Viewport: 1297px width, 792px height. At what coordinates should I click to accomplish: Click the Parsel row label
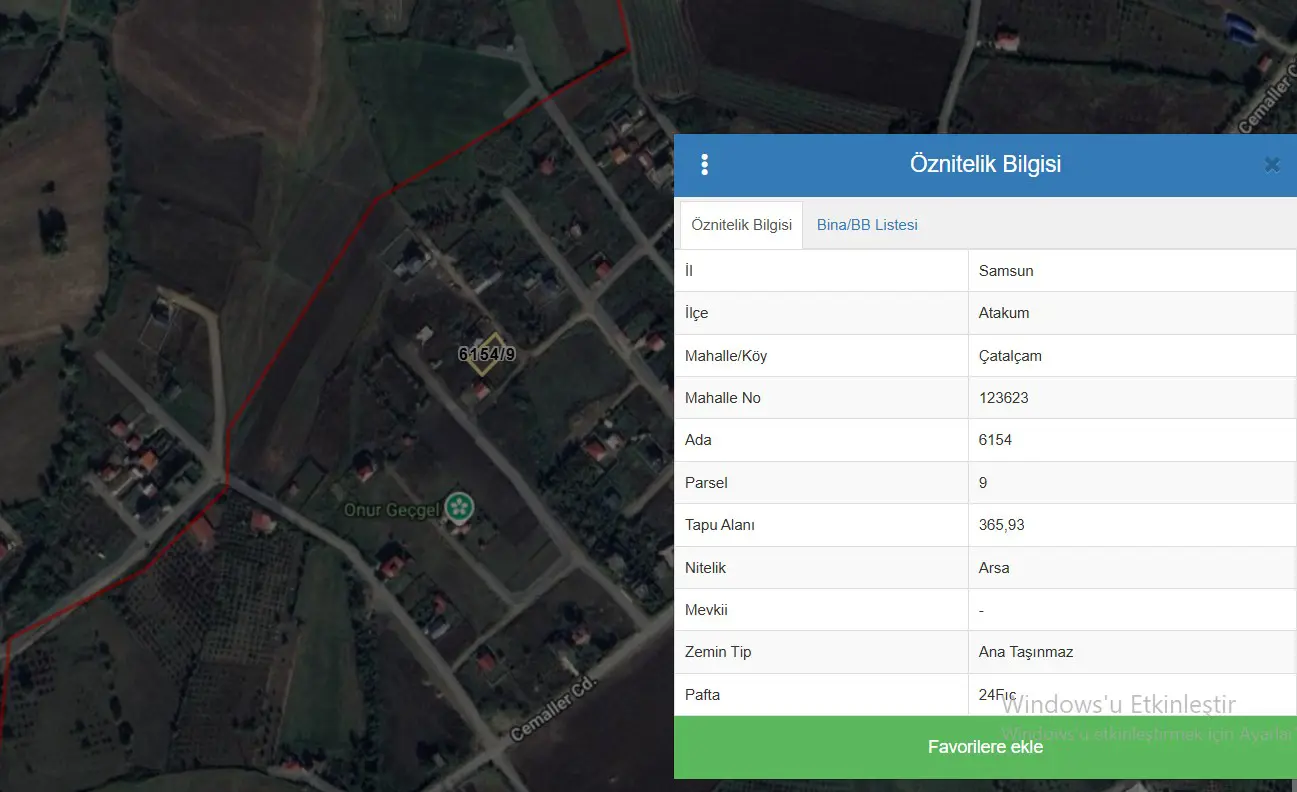[706, 483]
